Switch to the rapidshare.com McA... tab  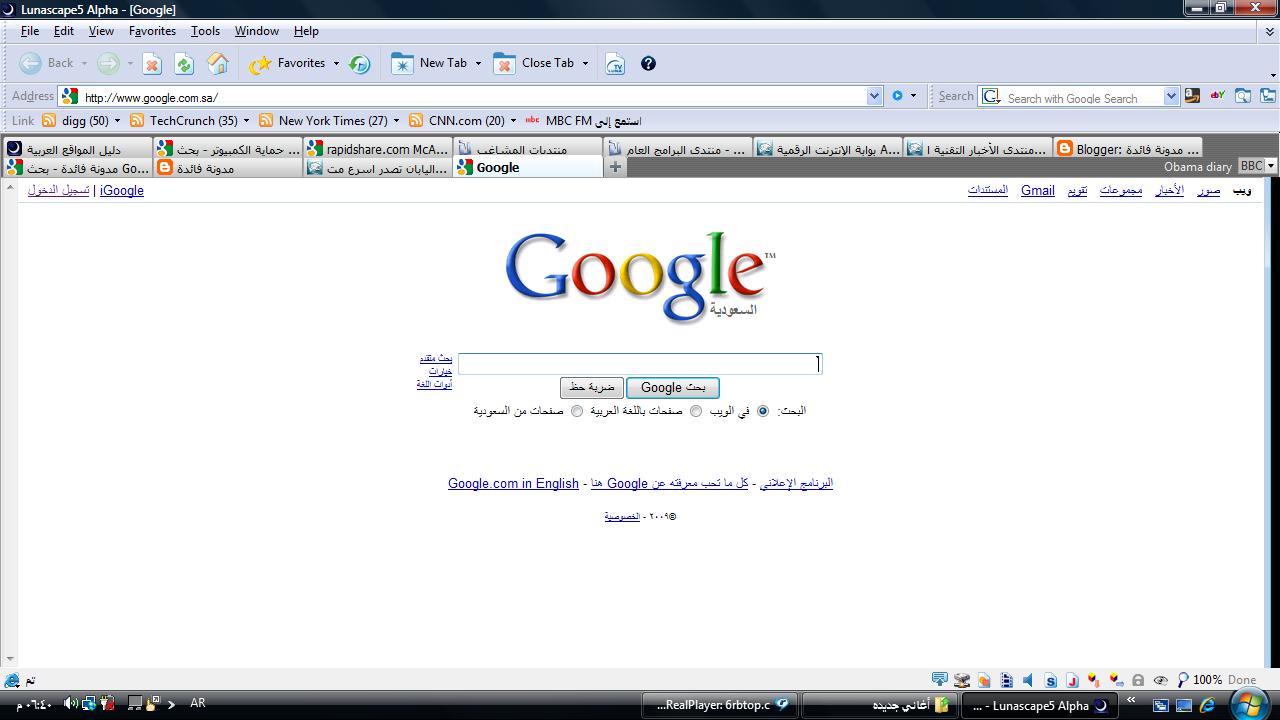(x=377, y=148)
